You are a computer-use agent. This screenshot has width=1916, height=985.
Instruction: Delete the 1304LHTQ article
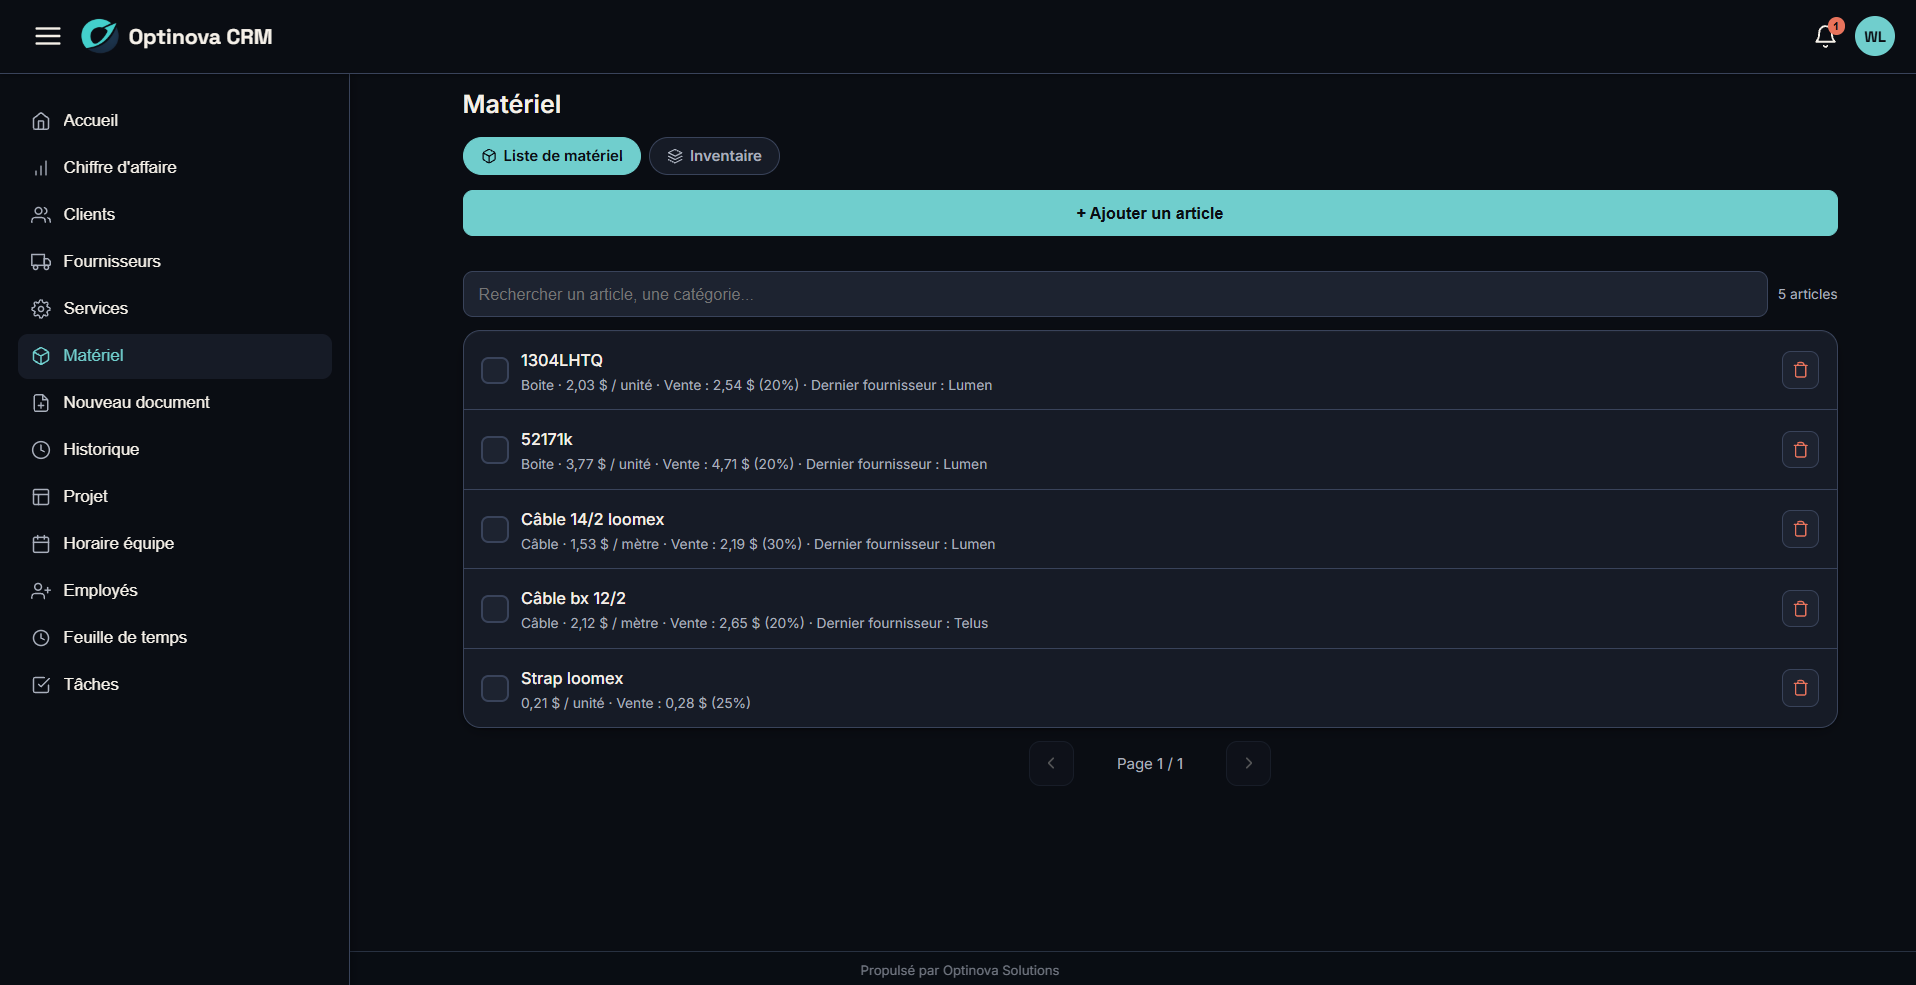tap(1800, 370)
